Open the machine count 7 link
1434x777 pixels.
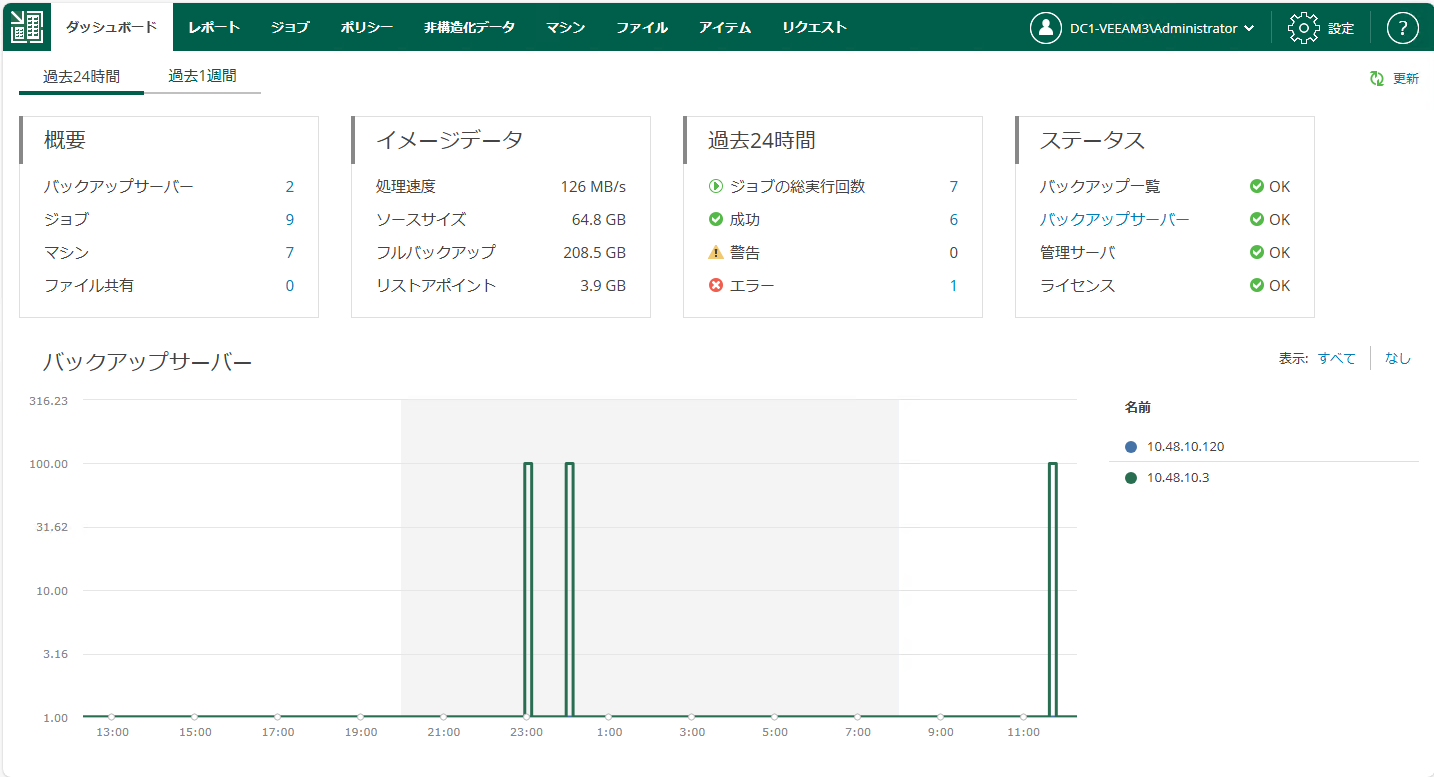pyautogui.click(x=290, y=252)
